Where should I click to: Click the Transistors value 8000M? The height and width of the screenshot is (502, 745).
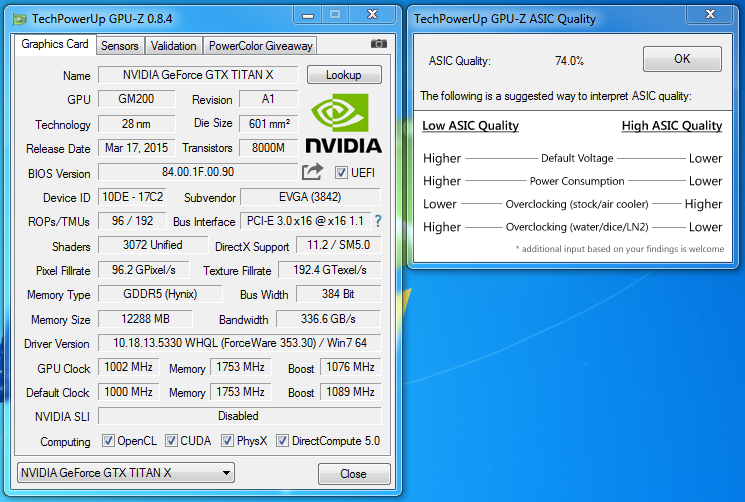point(269,148)
